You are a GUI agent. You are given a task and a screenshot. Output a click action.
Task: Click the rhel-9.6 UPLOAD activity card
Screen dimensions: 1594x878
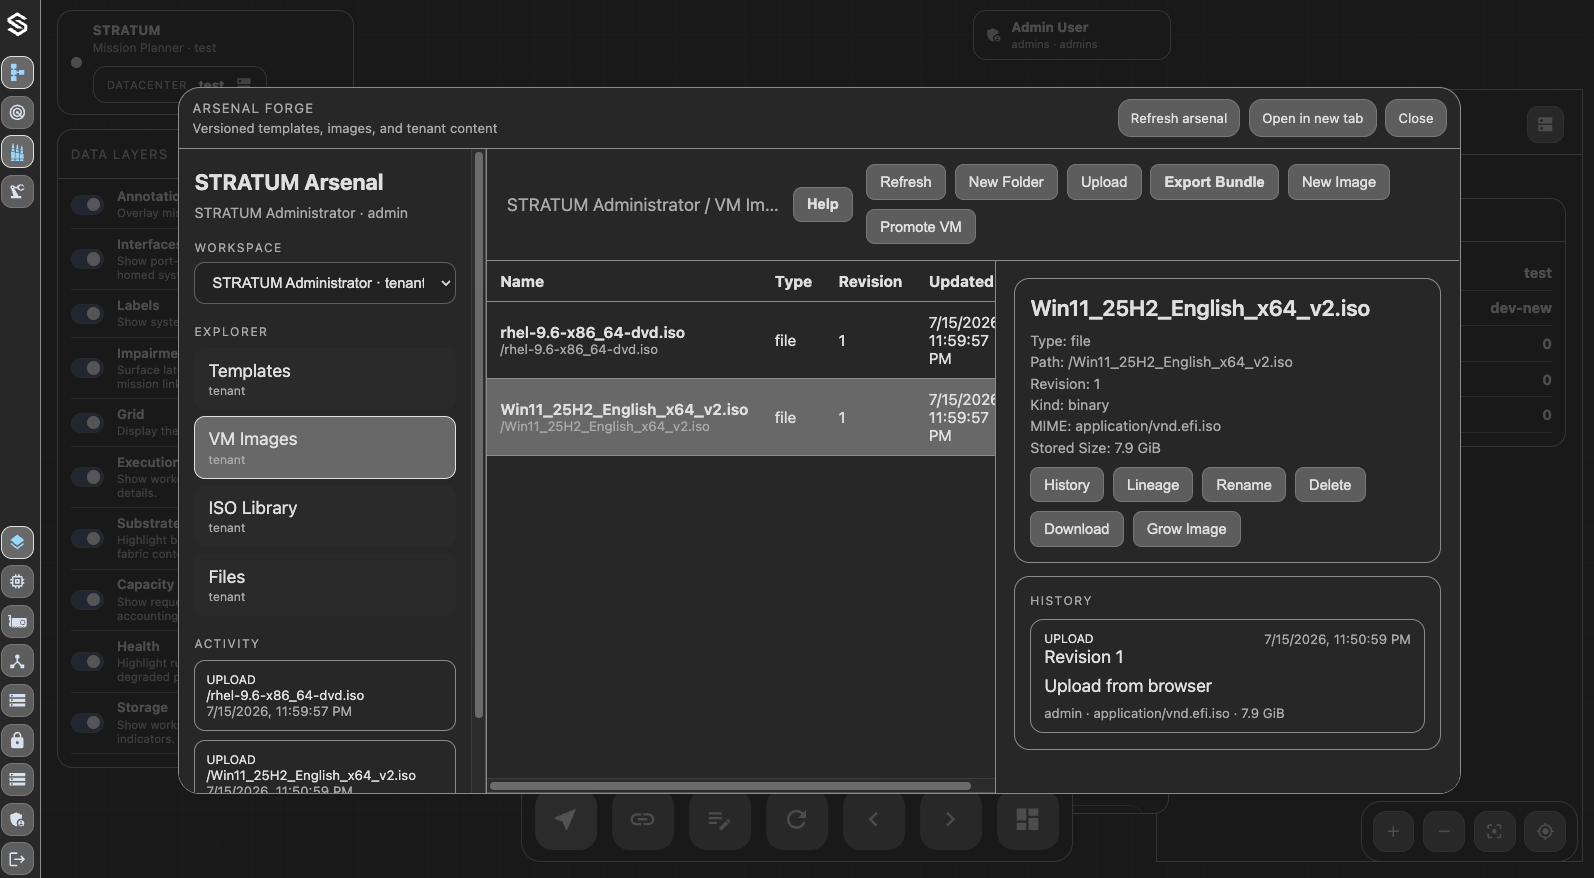(x=325, y=696)
